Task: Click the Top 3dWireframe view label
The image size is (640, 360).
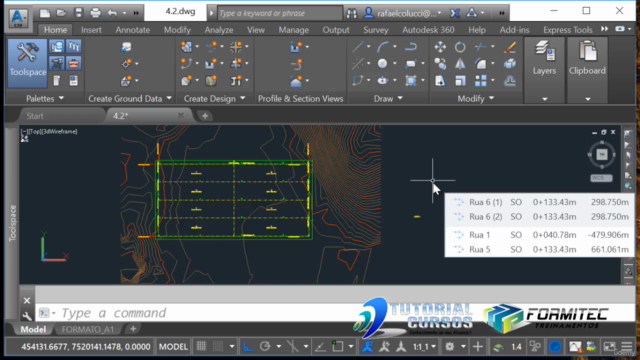Action: [49, 131]
